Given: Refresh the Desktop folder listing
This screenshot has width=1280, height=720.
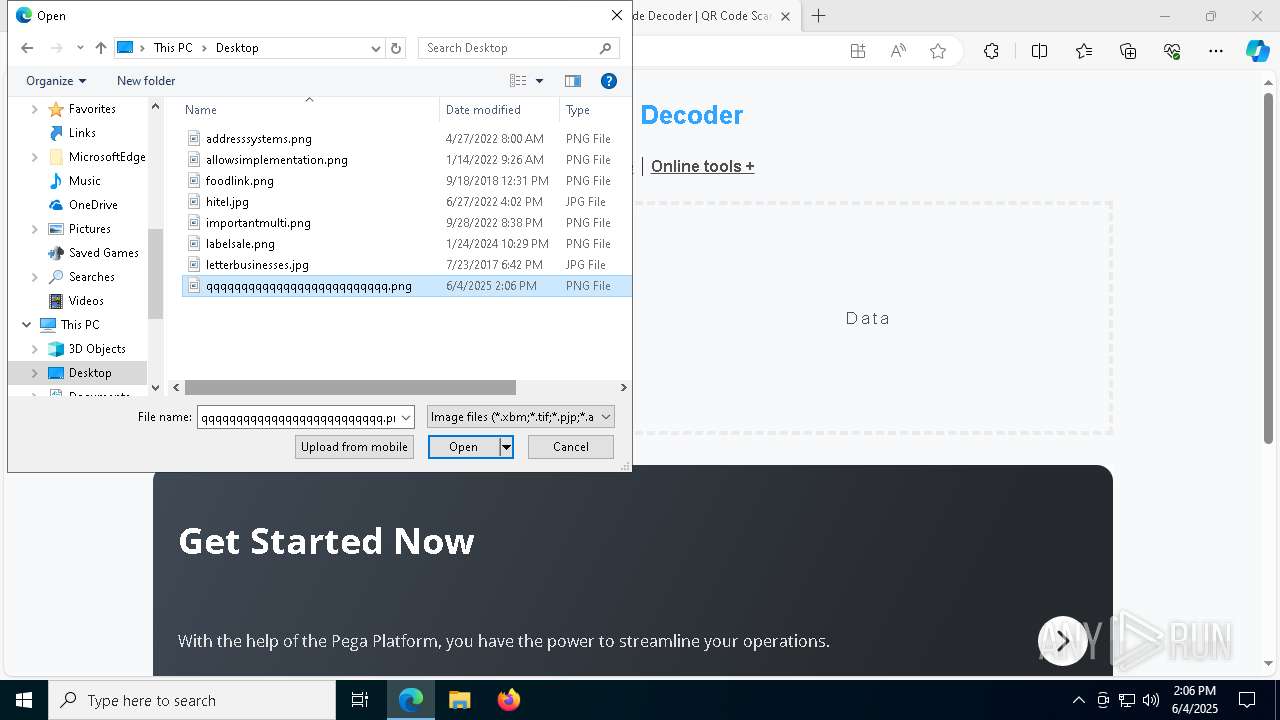Looking at the screenshot, I should pos(396,48).
